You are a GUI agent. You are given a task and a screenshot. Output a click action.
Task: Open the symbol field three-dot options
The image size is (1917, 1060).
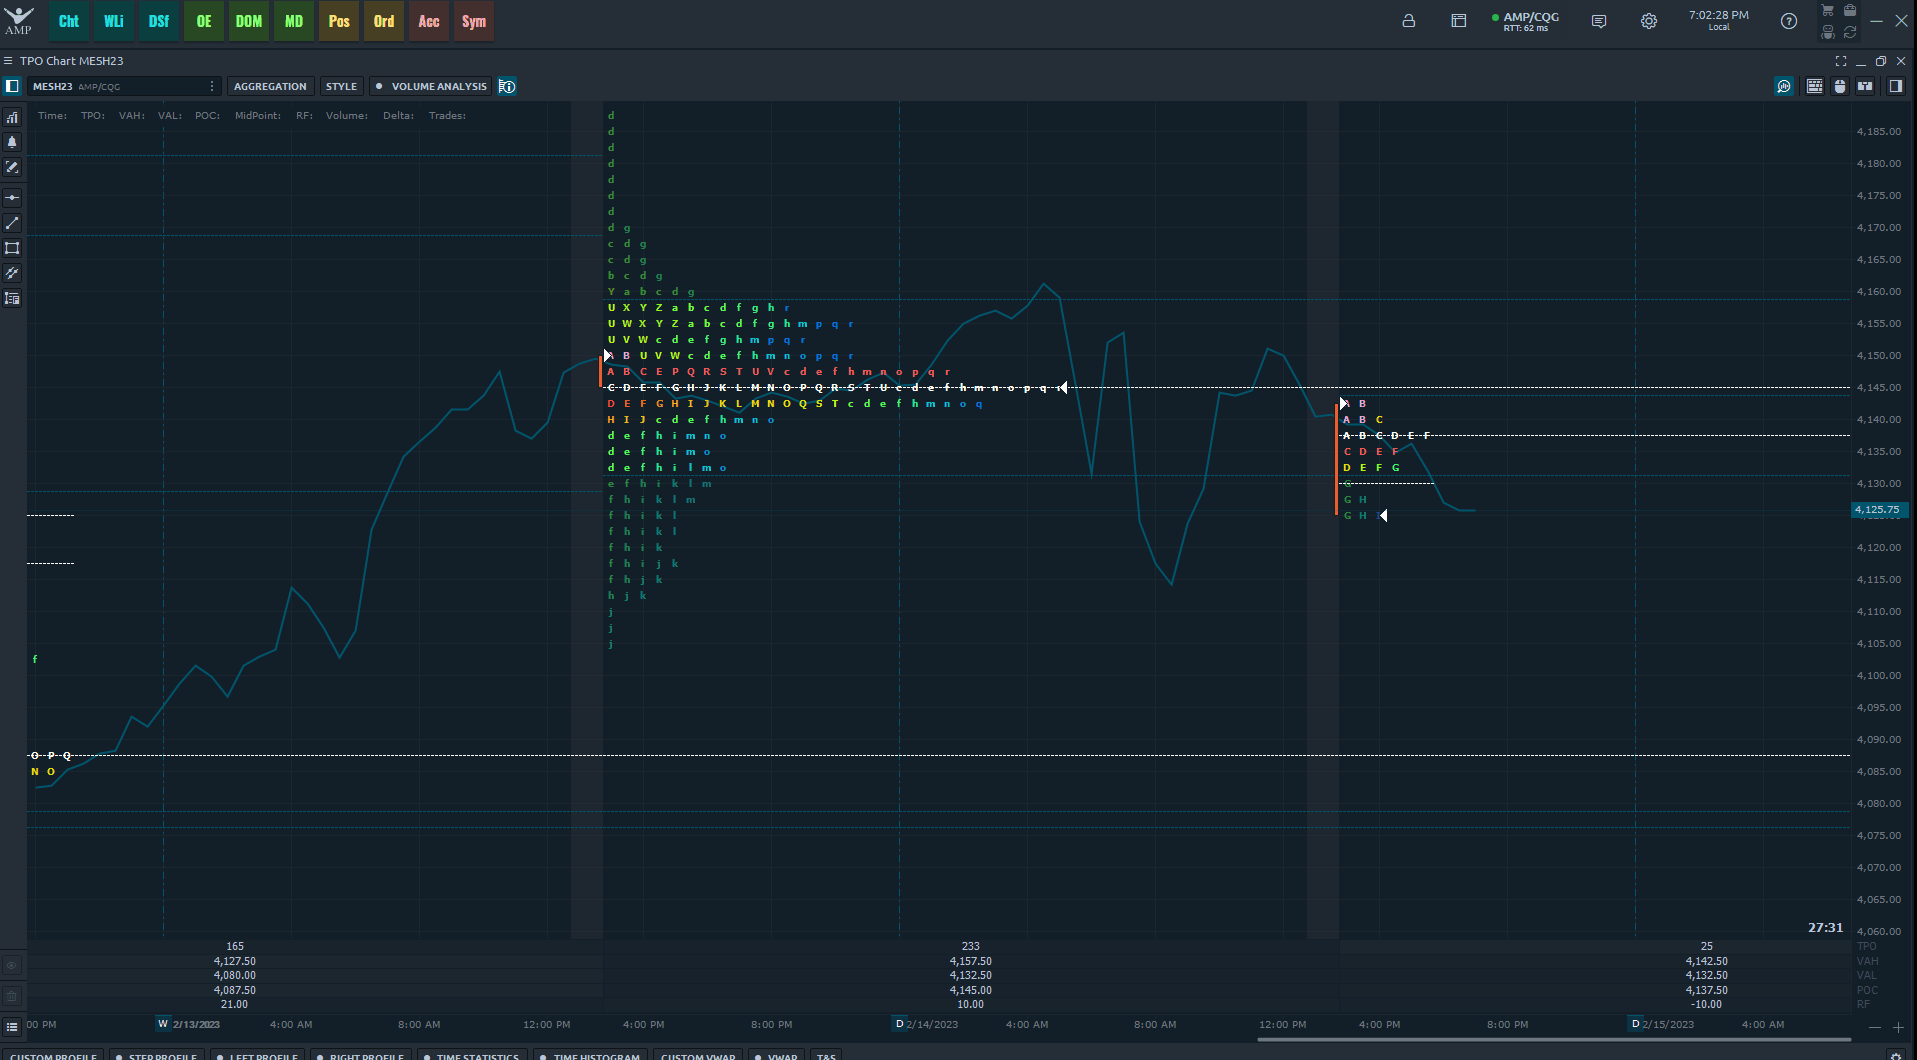212,86
